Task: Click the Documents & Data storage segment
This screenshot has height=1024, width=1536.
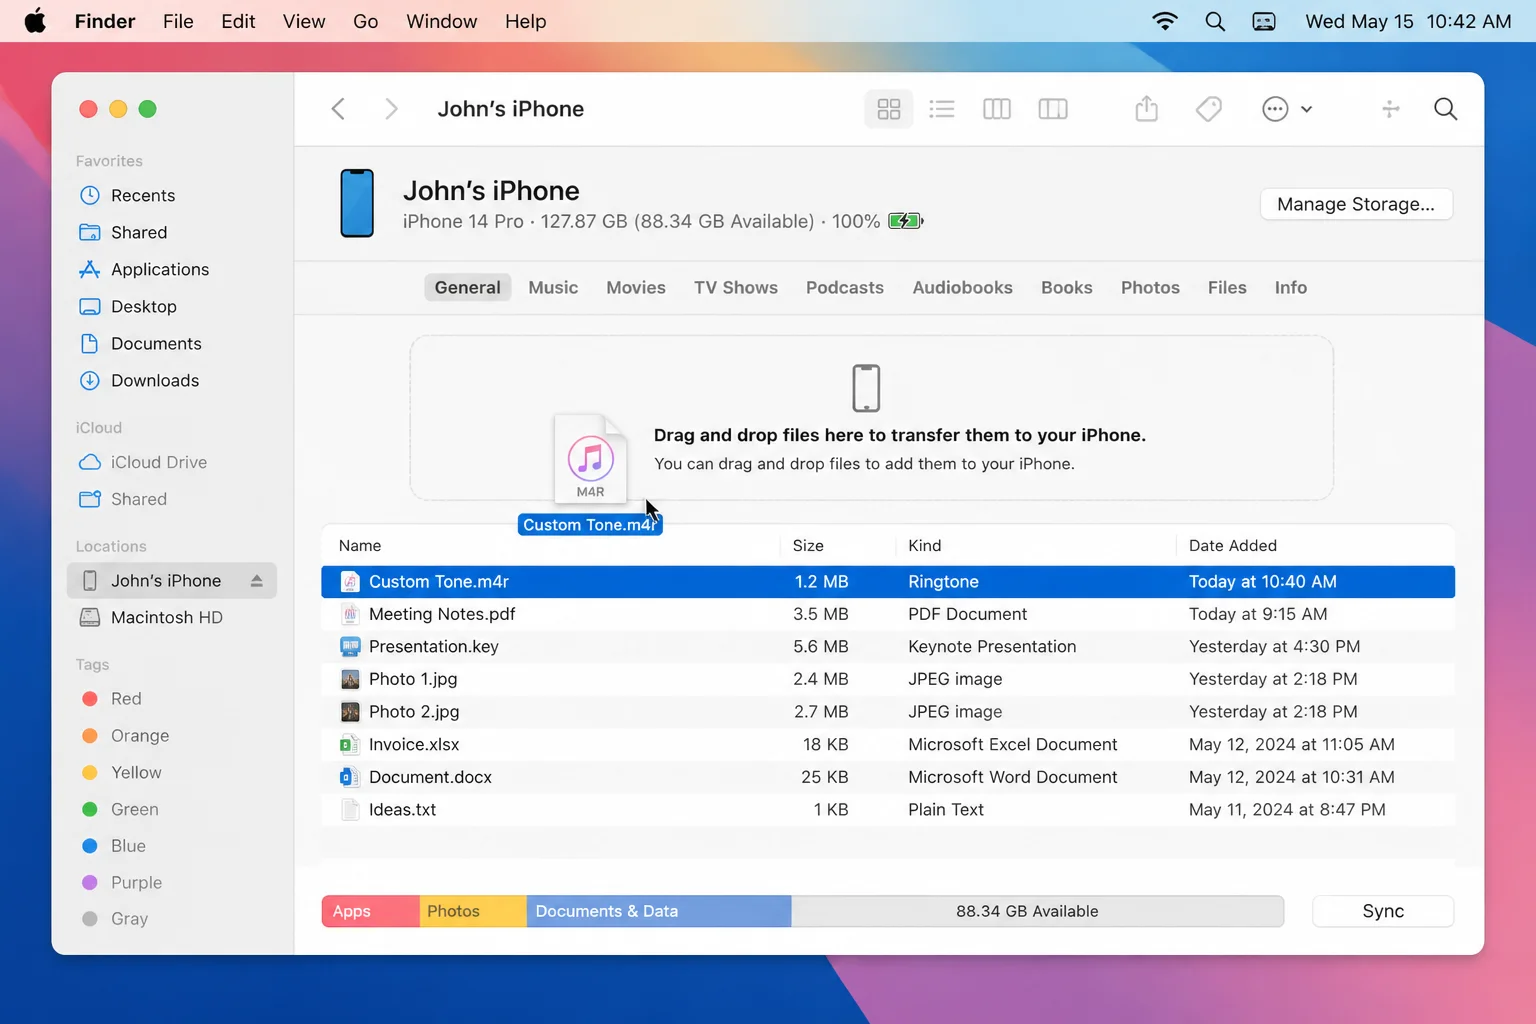Action: pyautogui.click(x=659, y=911)
